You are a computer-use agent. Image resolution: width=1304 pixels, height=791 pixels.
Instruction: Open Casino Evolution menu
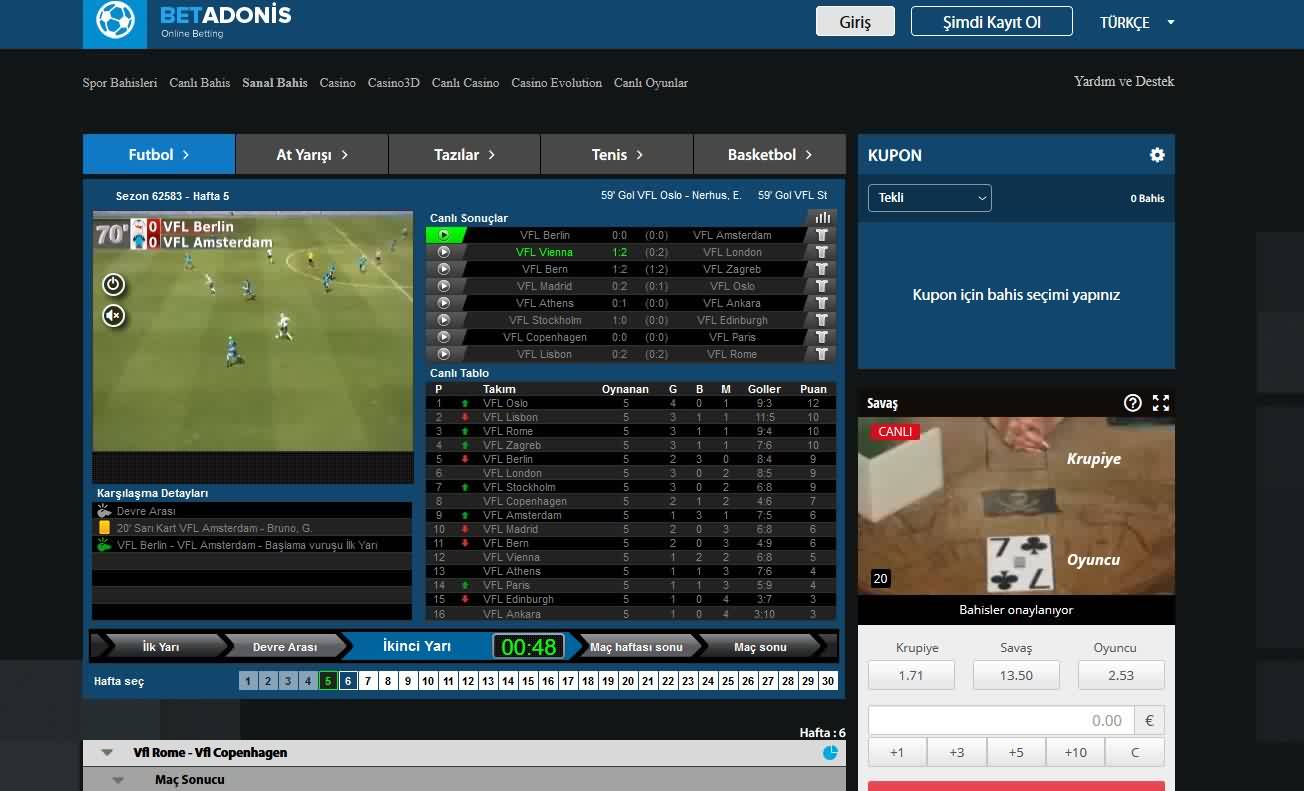click(x=557, y=83)
